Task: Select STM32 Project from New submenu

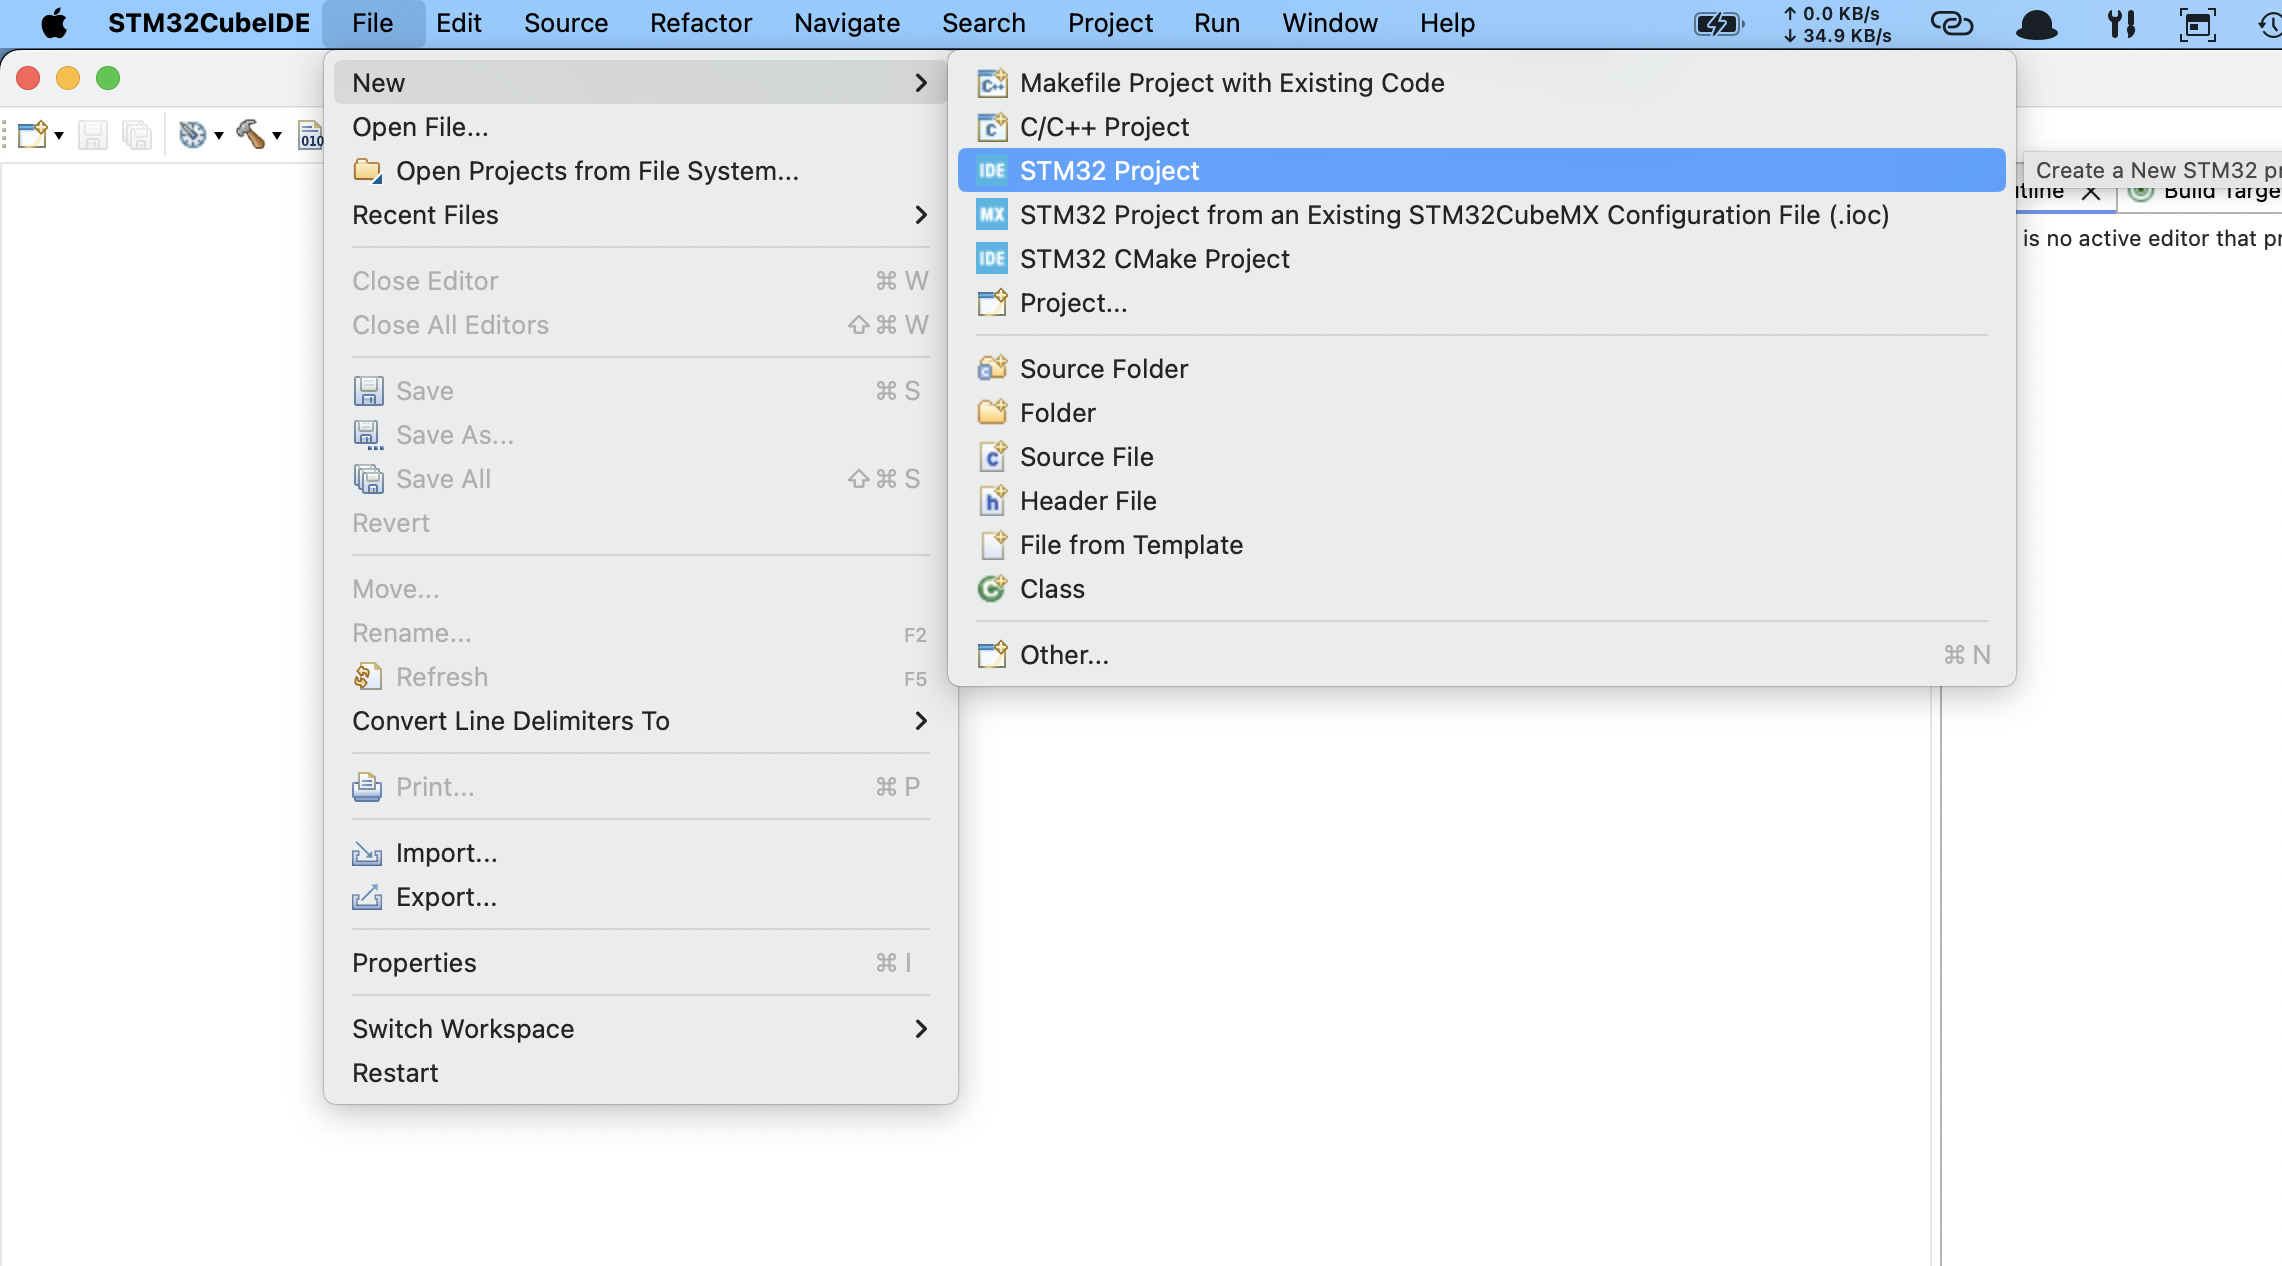Action: 1109,171
